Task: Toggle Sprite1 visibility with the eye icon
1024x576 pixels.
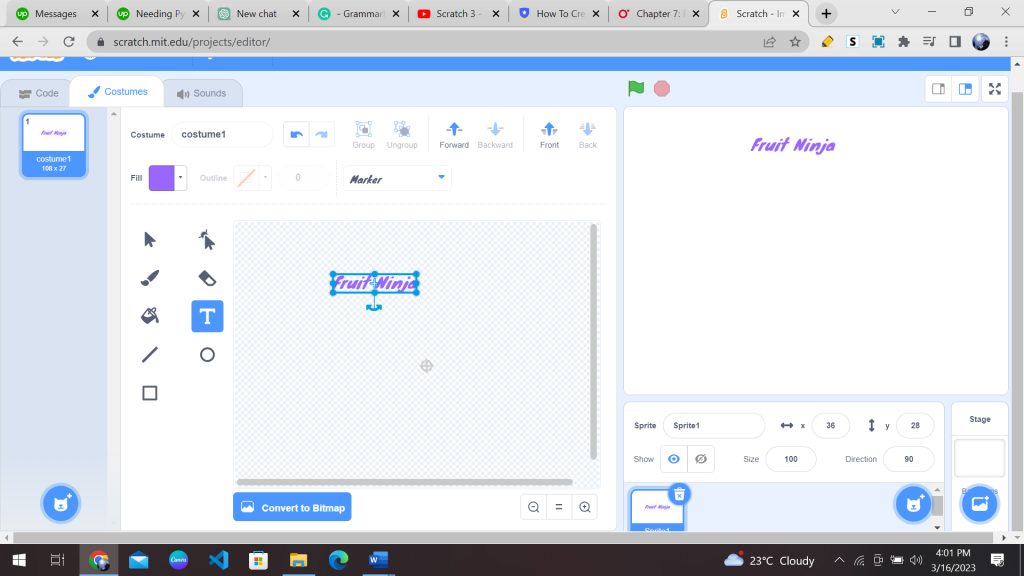Action: [x=675, y=459]
